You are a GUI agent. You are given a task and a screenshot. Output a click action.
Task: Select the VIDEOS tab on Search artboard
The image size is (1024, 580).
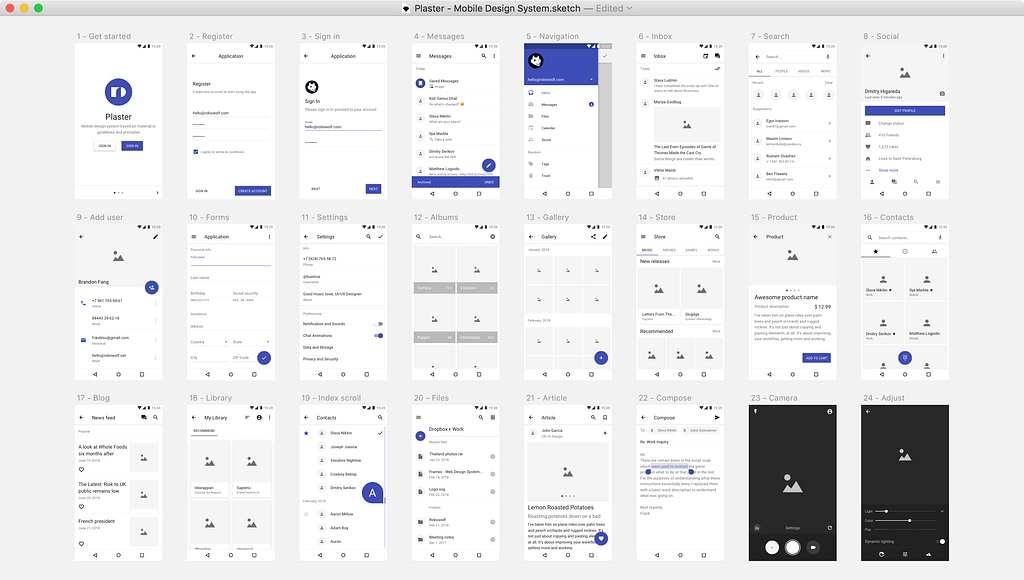tap(803, 71)
